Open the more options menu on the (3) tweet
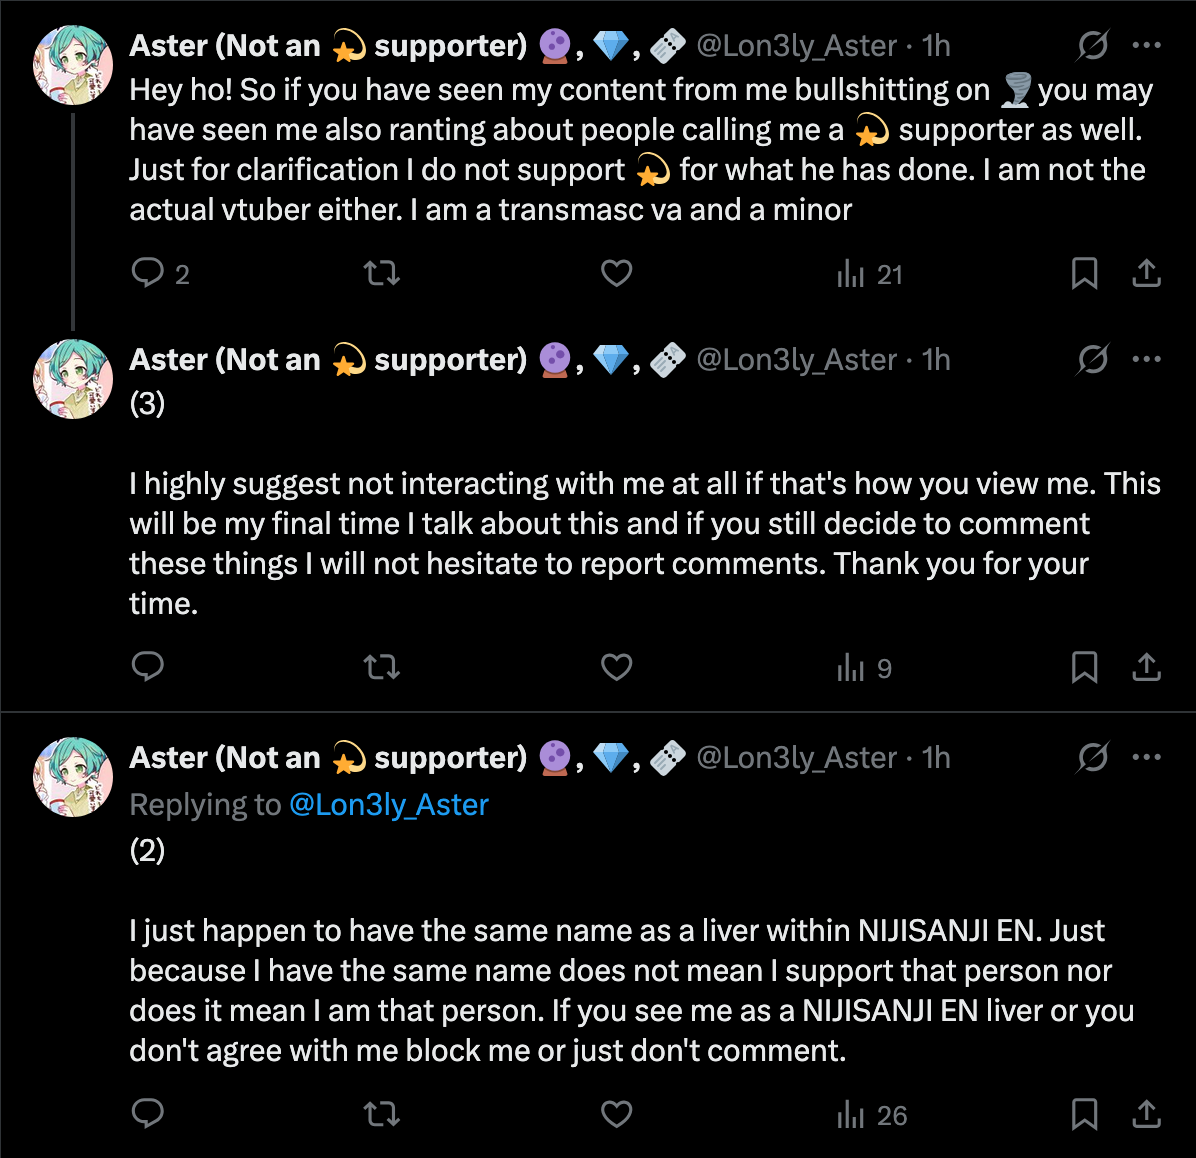 tap(1146, 359)
